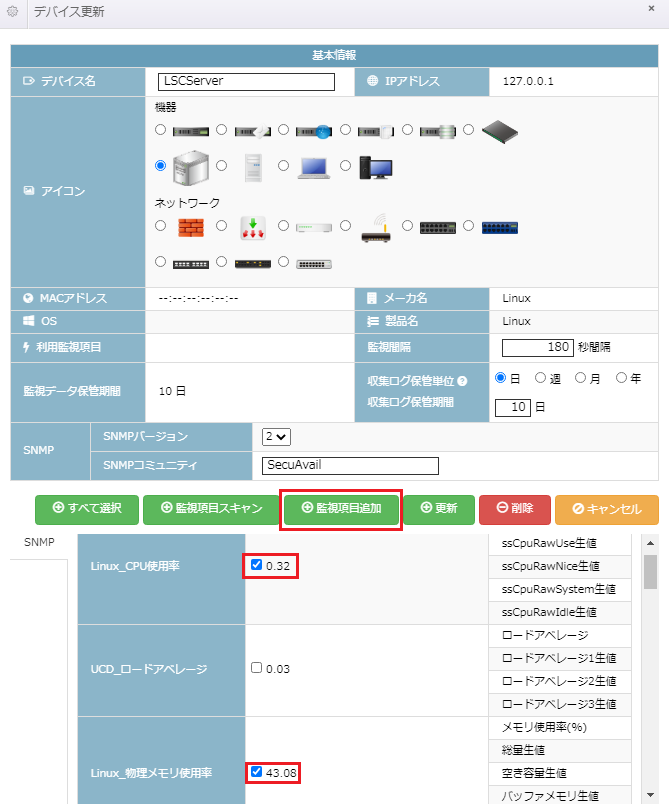This screenshot has height=805, width=669.
Task: Click the monitoring list scrollbar thumb
Action: [x=651, y=572]
